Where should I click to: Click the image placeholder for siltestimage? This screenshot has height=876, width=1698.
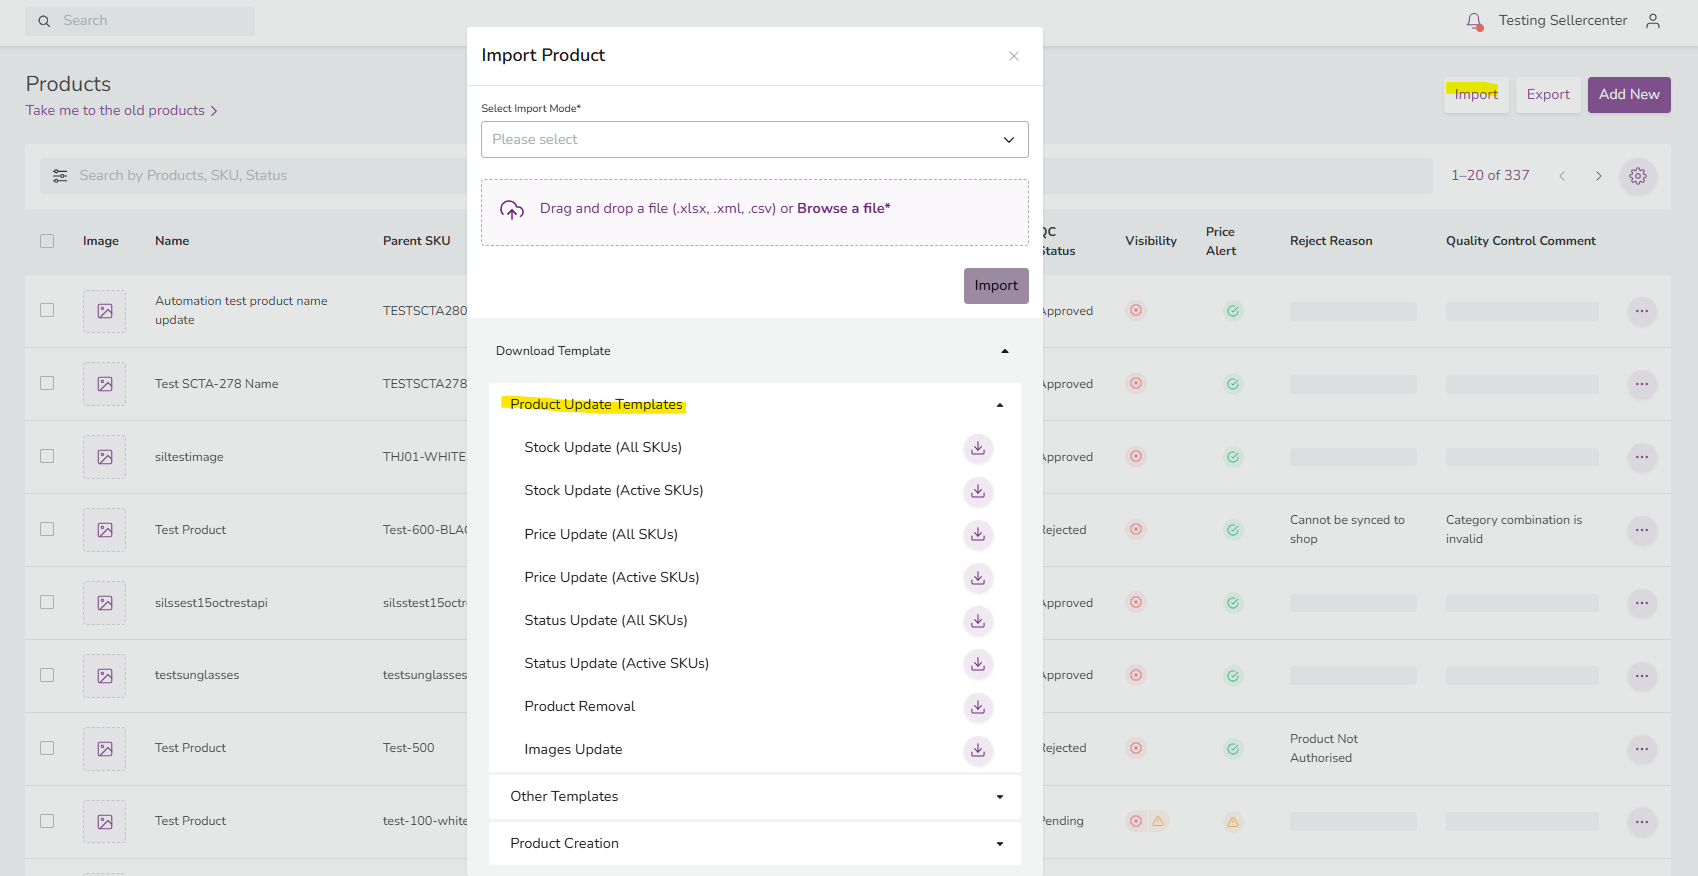pyautogui.click(x=105, y=457)
